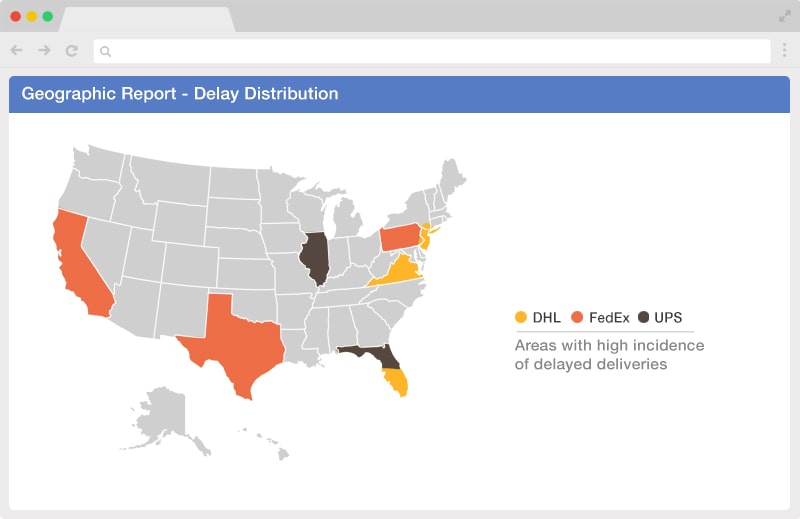The height and width of the screenshot is (519, 800).
Task: Click the browser back arrow
Action: [16, 50]
